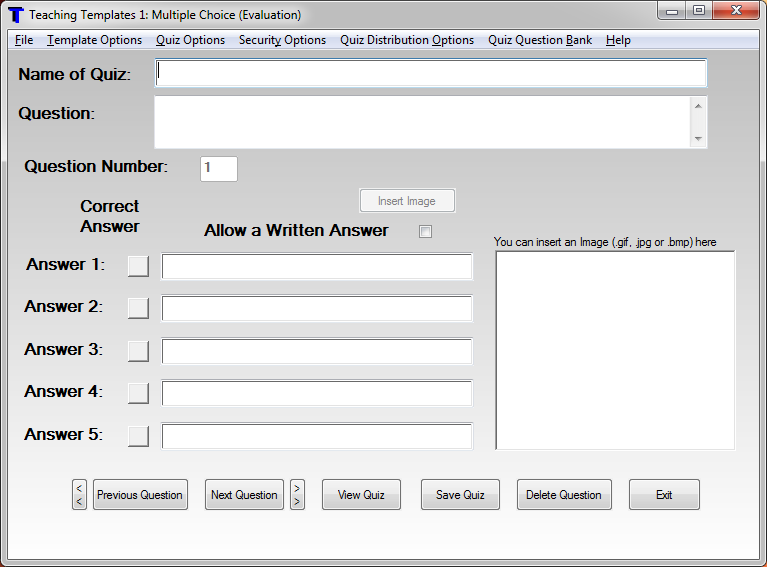
Task: Enable Allow a Written Answer checkbox
Action: point(426,231)
